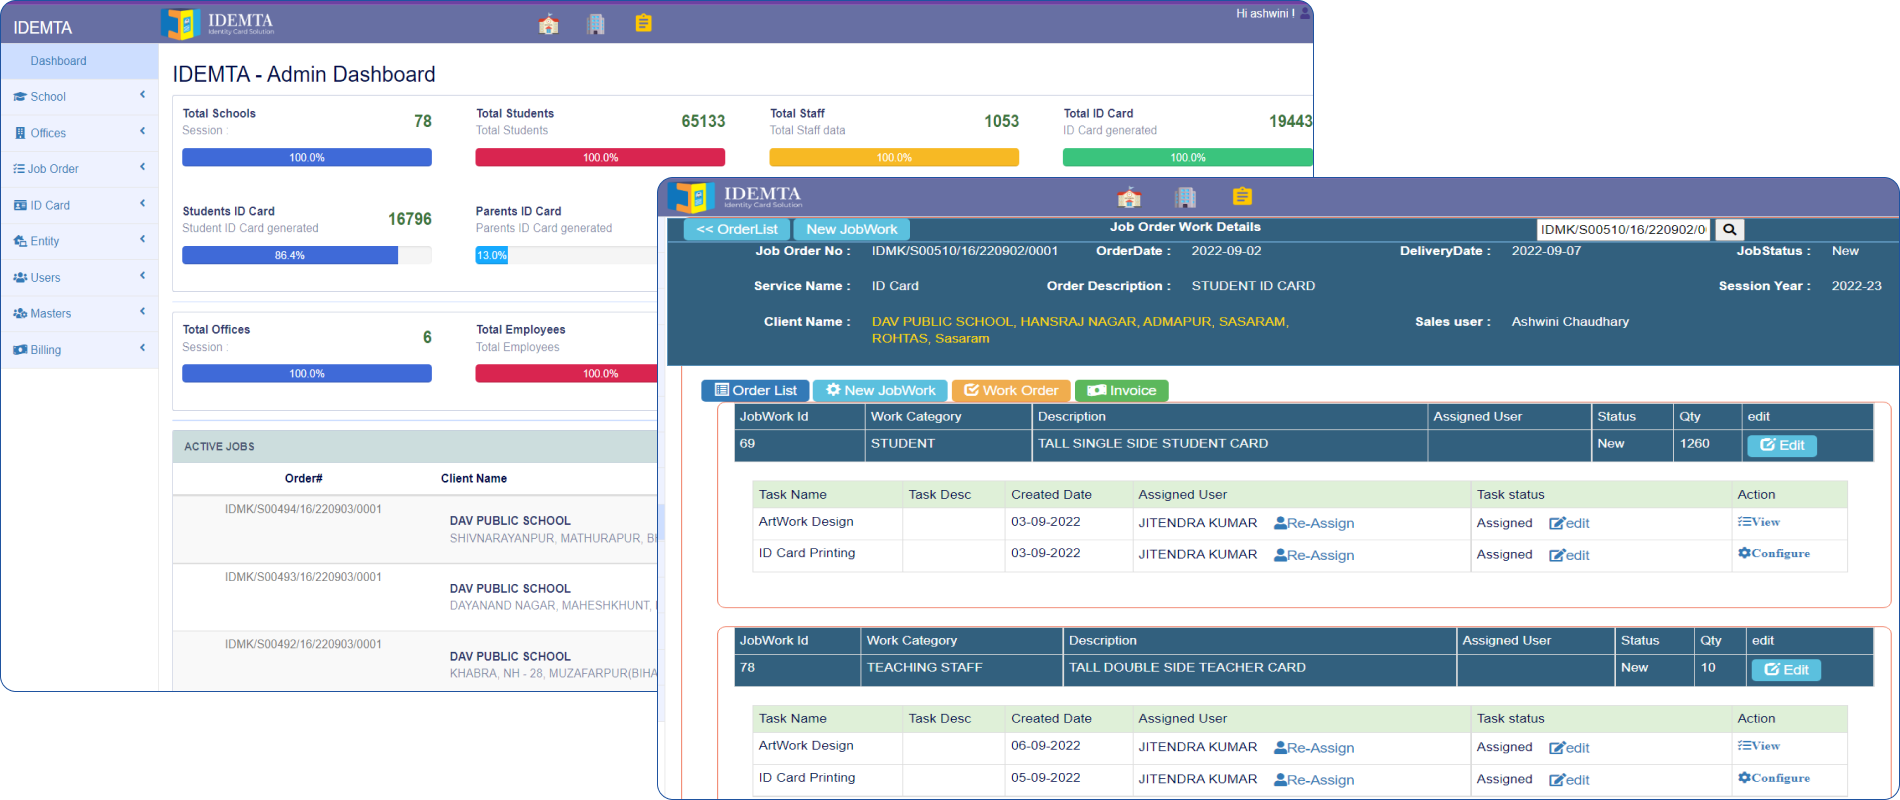Re-Assign ArtWork Design task dated 03-09-2022
The image size is (1900, 800).
point(1314,523)
